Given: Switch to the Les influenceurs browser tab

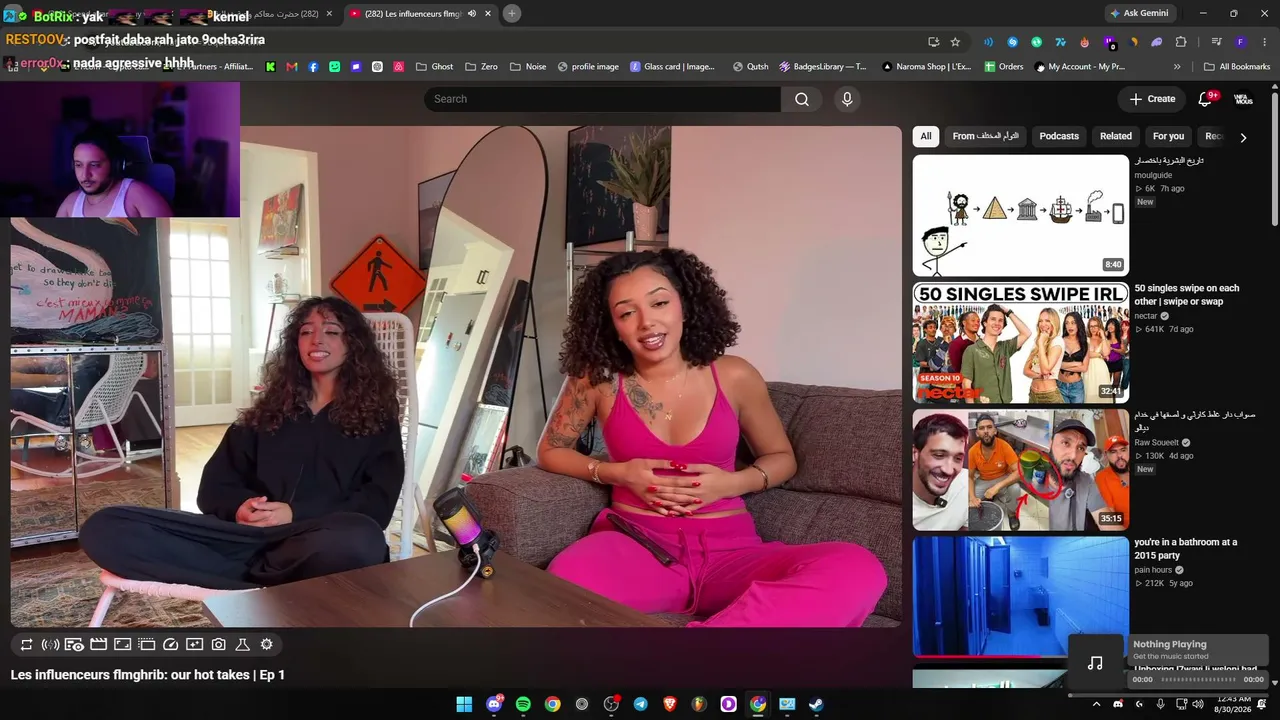Looking at the screenshot, I should (420, 14).
